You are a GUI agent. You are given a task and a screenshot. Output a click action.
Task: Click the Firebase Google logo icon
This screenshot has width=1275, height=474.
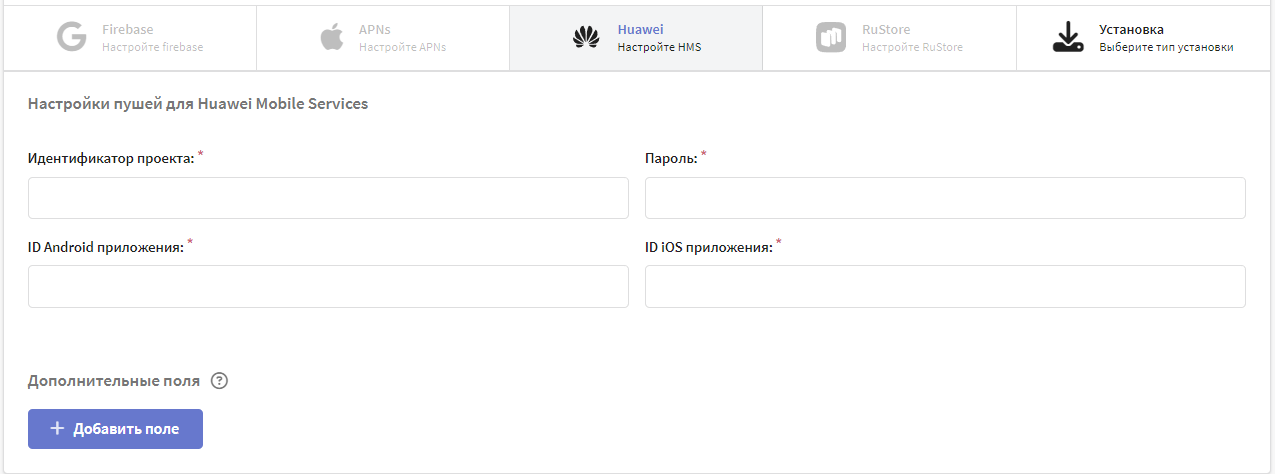(72, 38)
